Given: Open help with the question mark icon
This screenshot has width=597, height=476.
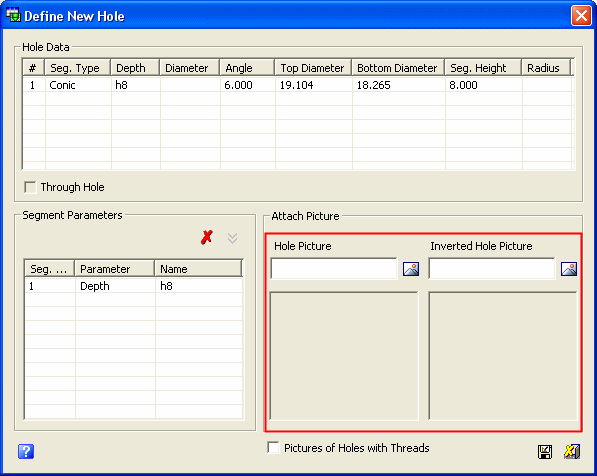Looking at the screenshot, I should click(26, 452).
